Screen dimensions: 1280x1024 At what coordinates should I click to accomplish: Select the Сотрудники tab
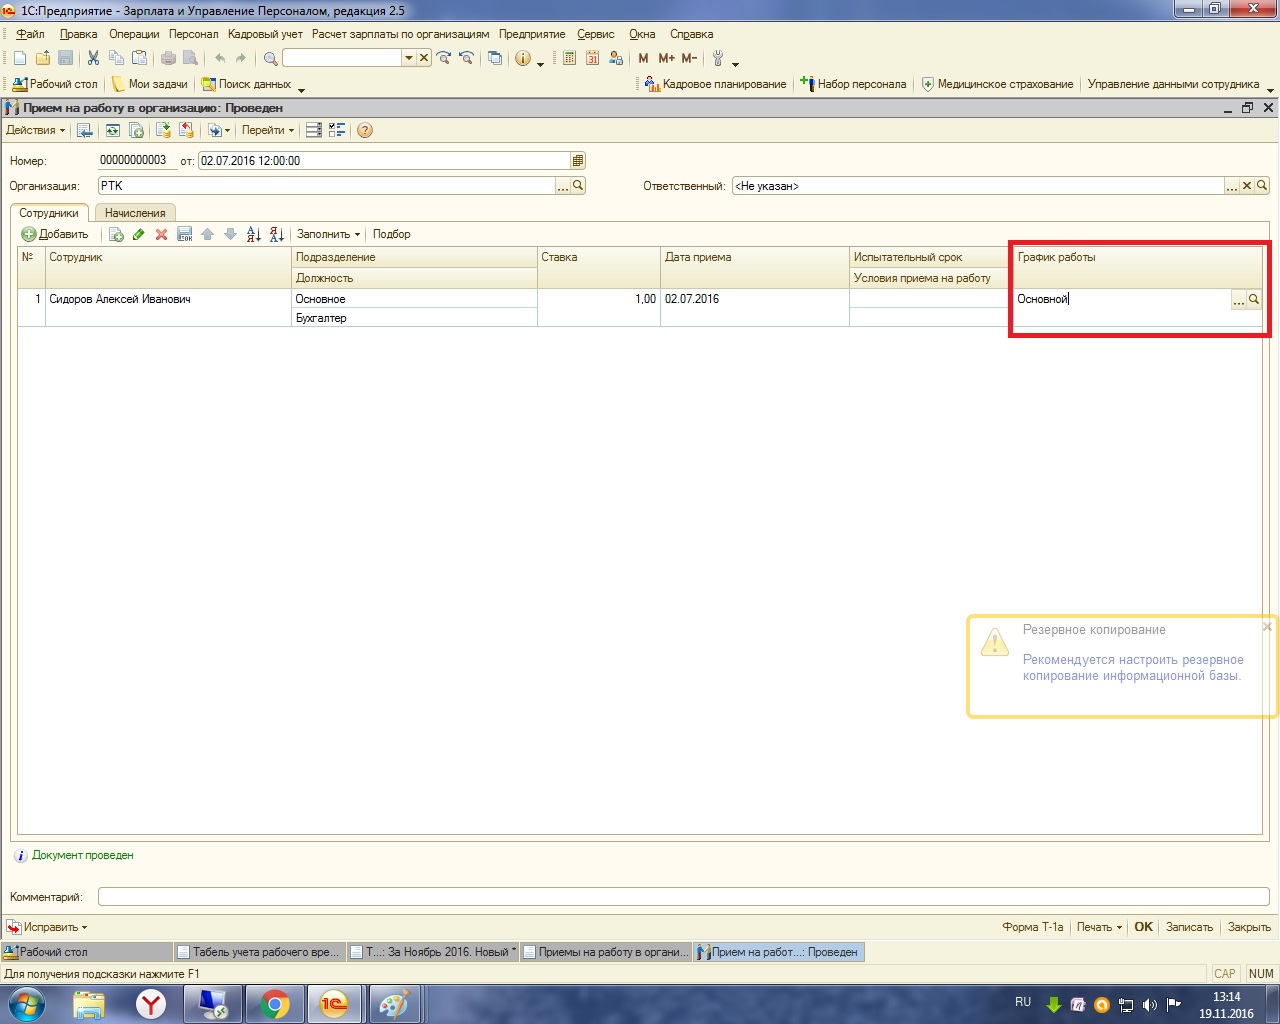pyautogui.click(x=49, y=213)
